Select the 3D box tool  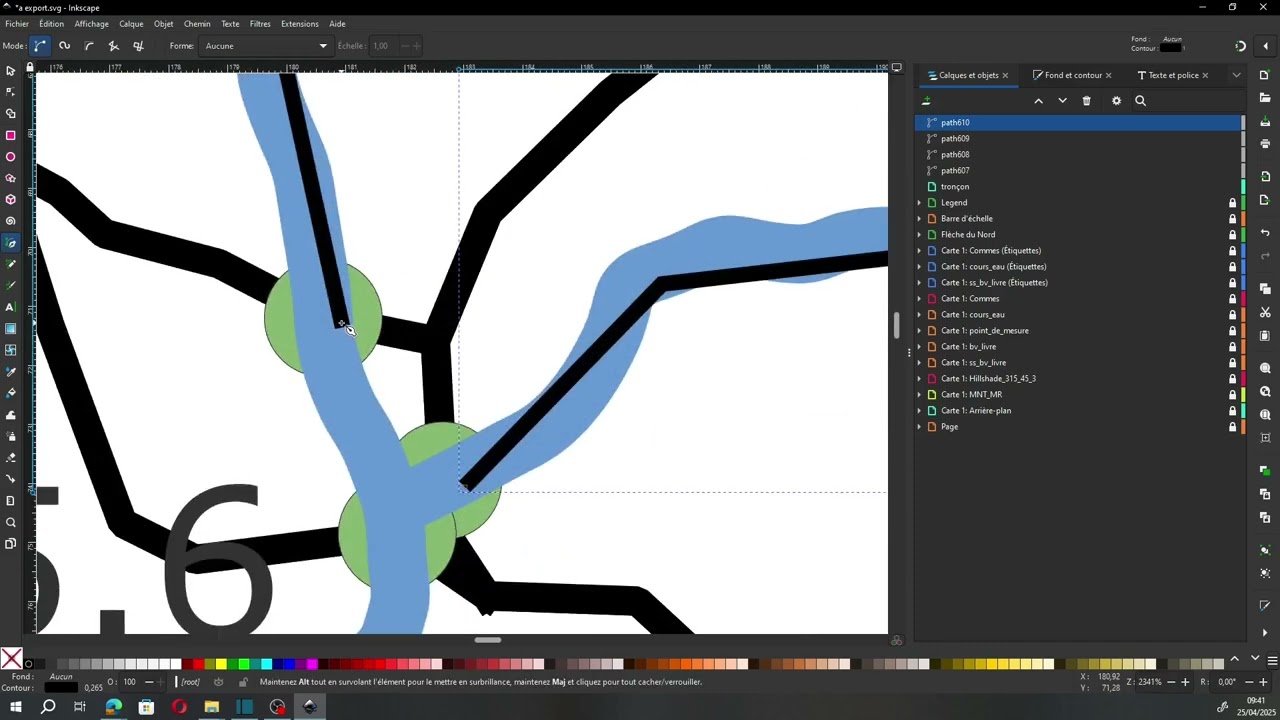click(x=10, y=200)
